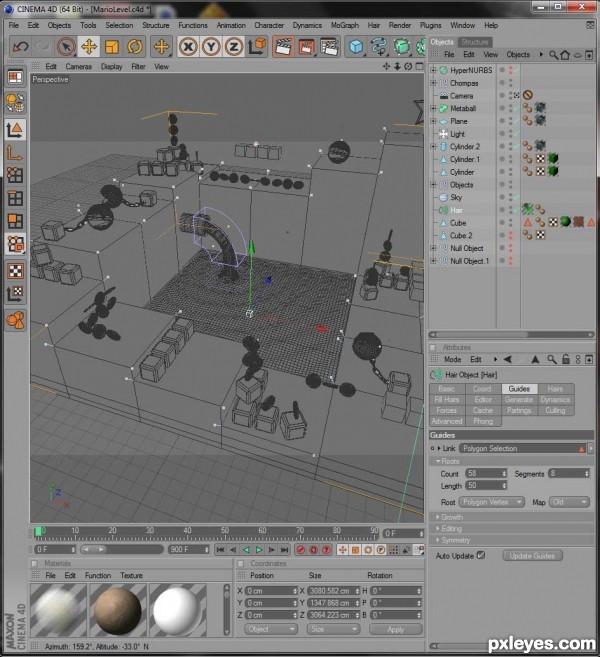Click the viewport layout icon in left palette
The image size is (600, 657).
[16, 78]
